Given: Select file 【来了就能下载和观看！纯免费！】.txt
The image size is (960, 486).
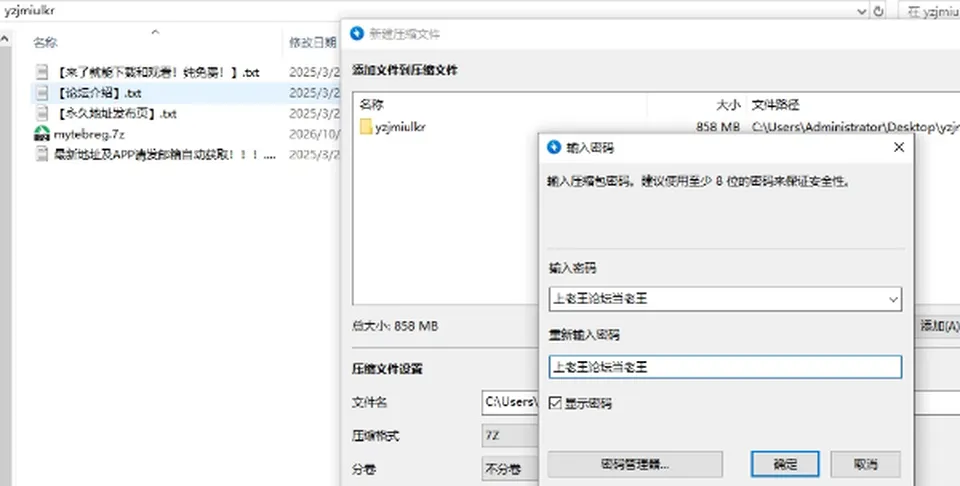Looking at the screenshot, I should click(x=157, y=72).
